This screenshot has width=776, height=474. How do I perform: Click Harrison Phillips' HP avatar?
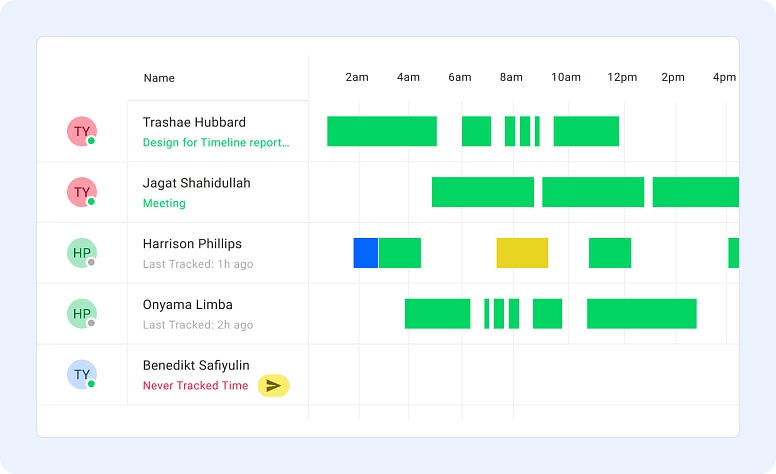[82, 253]
